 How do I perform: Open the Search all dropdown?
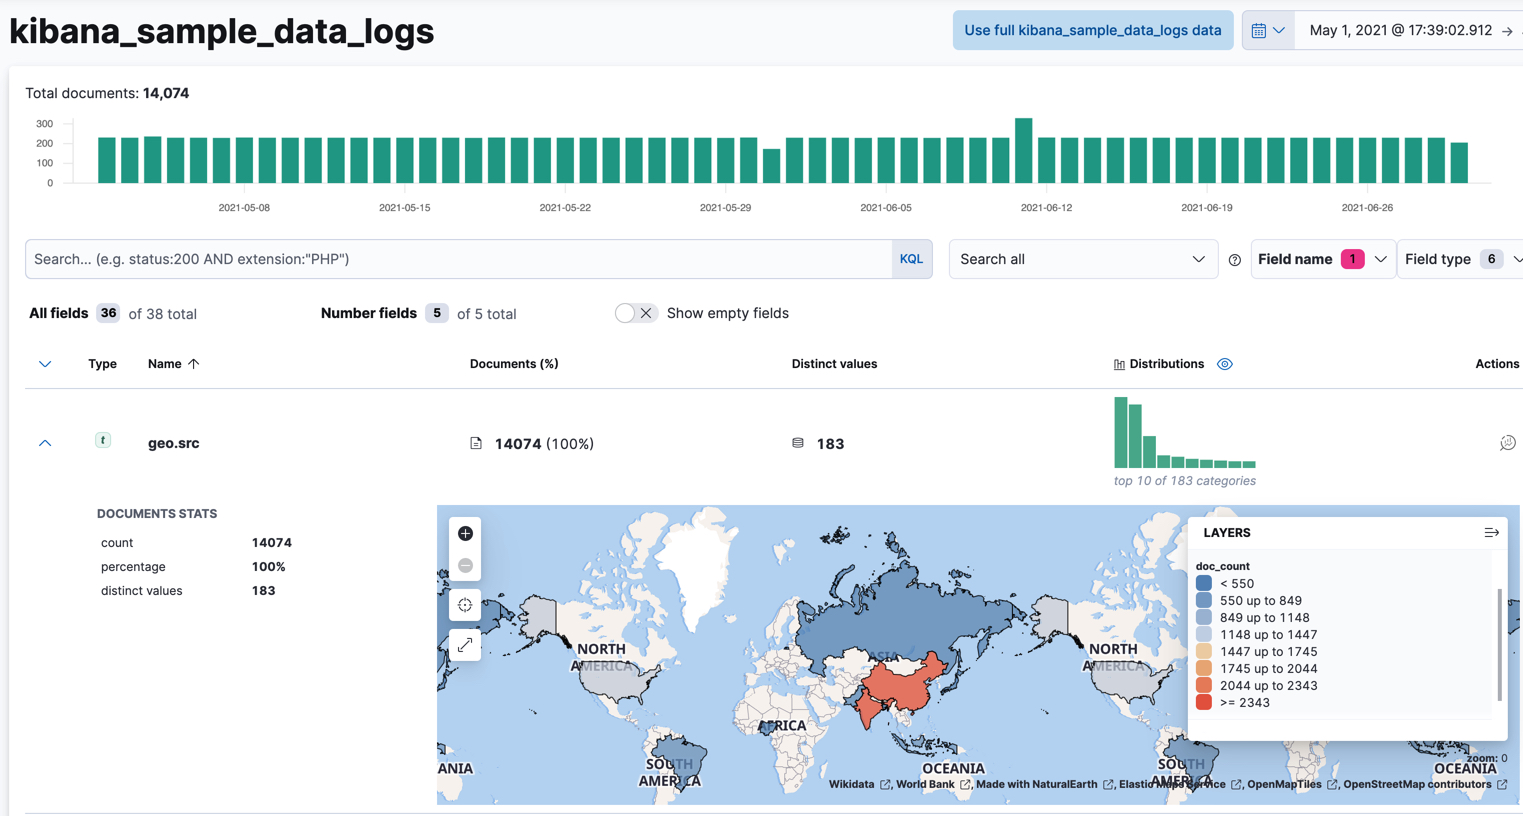(x=1082, y=259)
